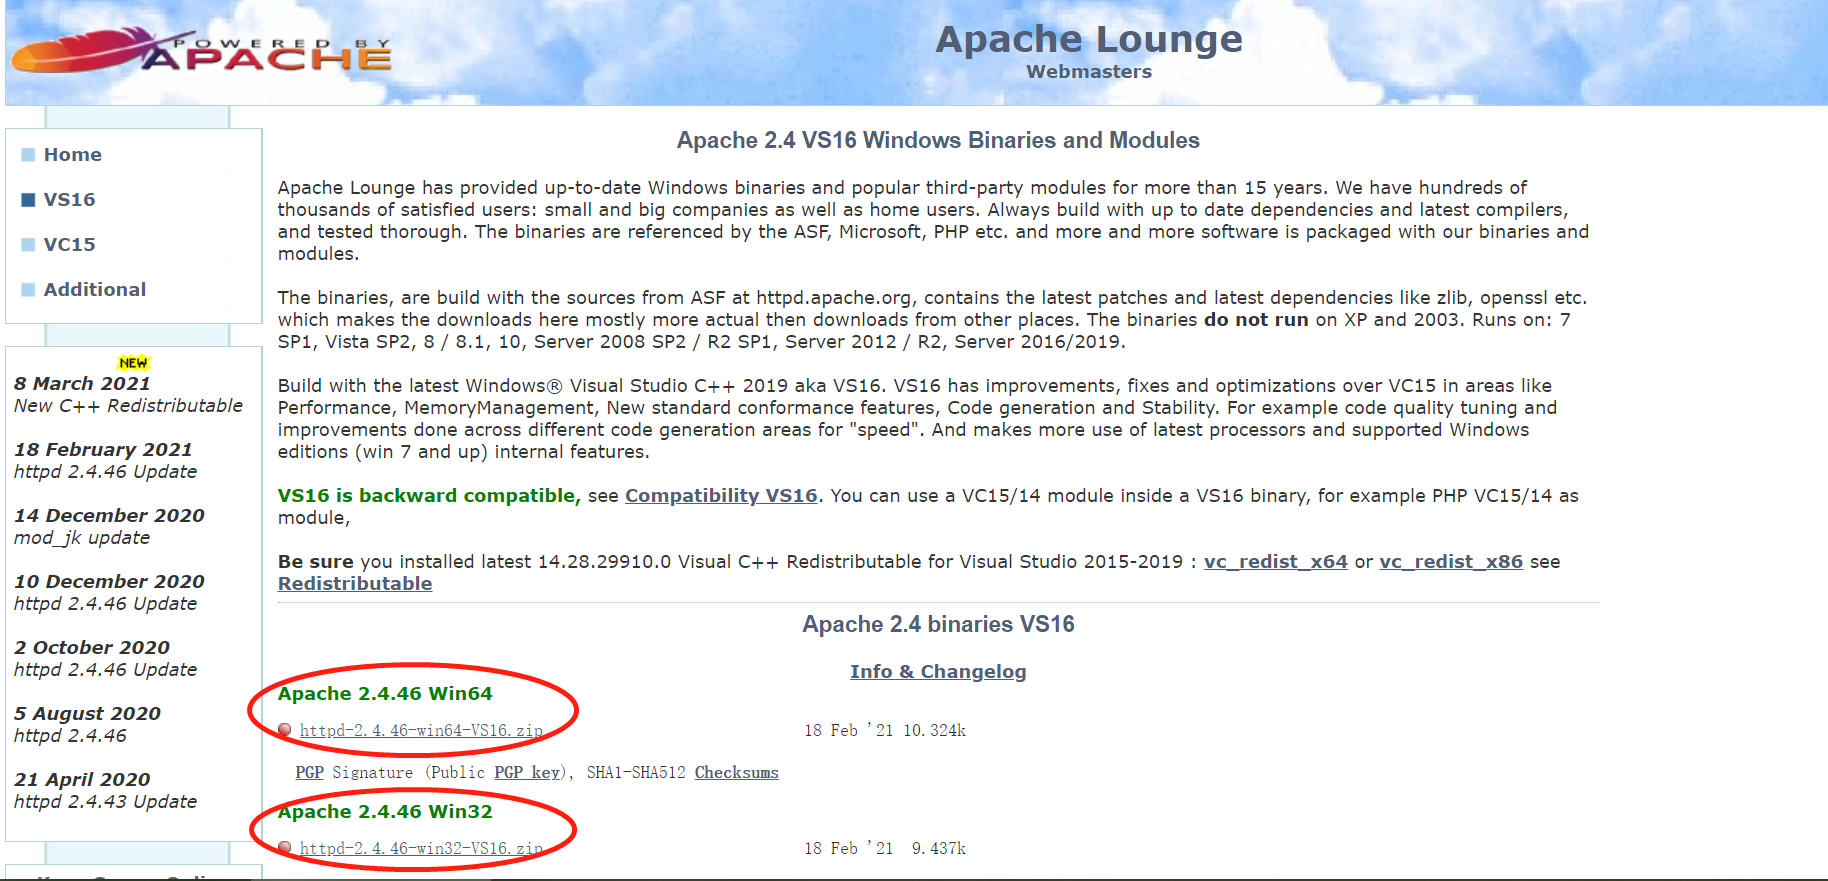Open Info & Changelog link

coord(938,672)
